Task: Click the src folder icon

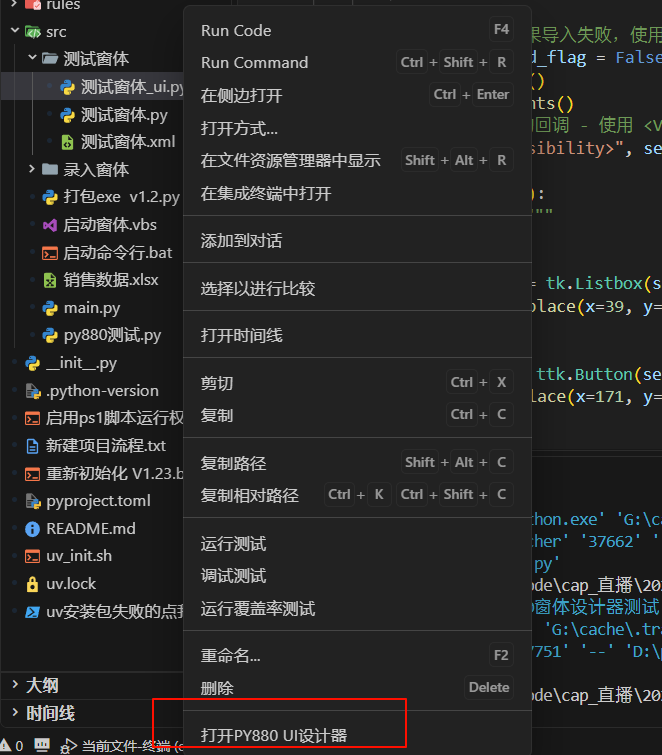Action: [33, 32]
